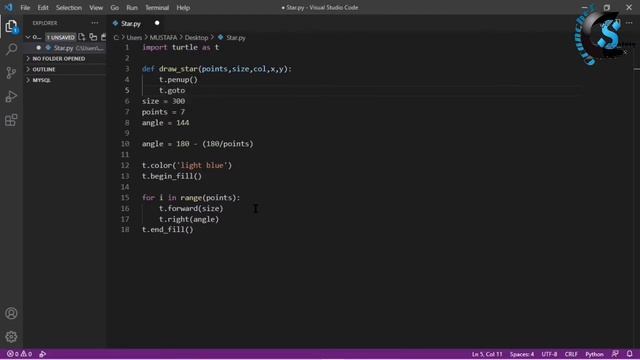Click the VS Code logo icon

coord(9,7)
